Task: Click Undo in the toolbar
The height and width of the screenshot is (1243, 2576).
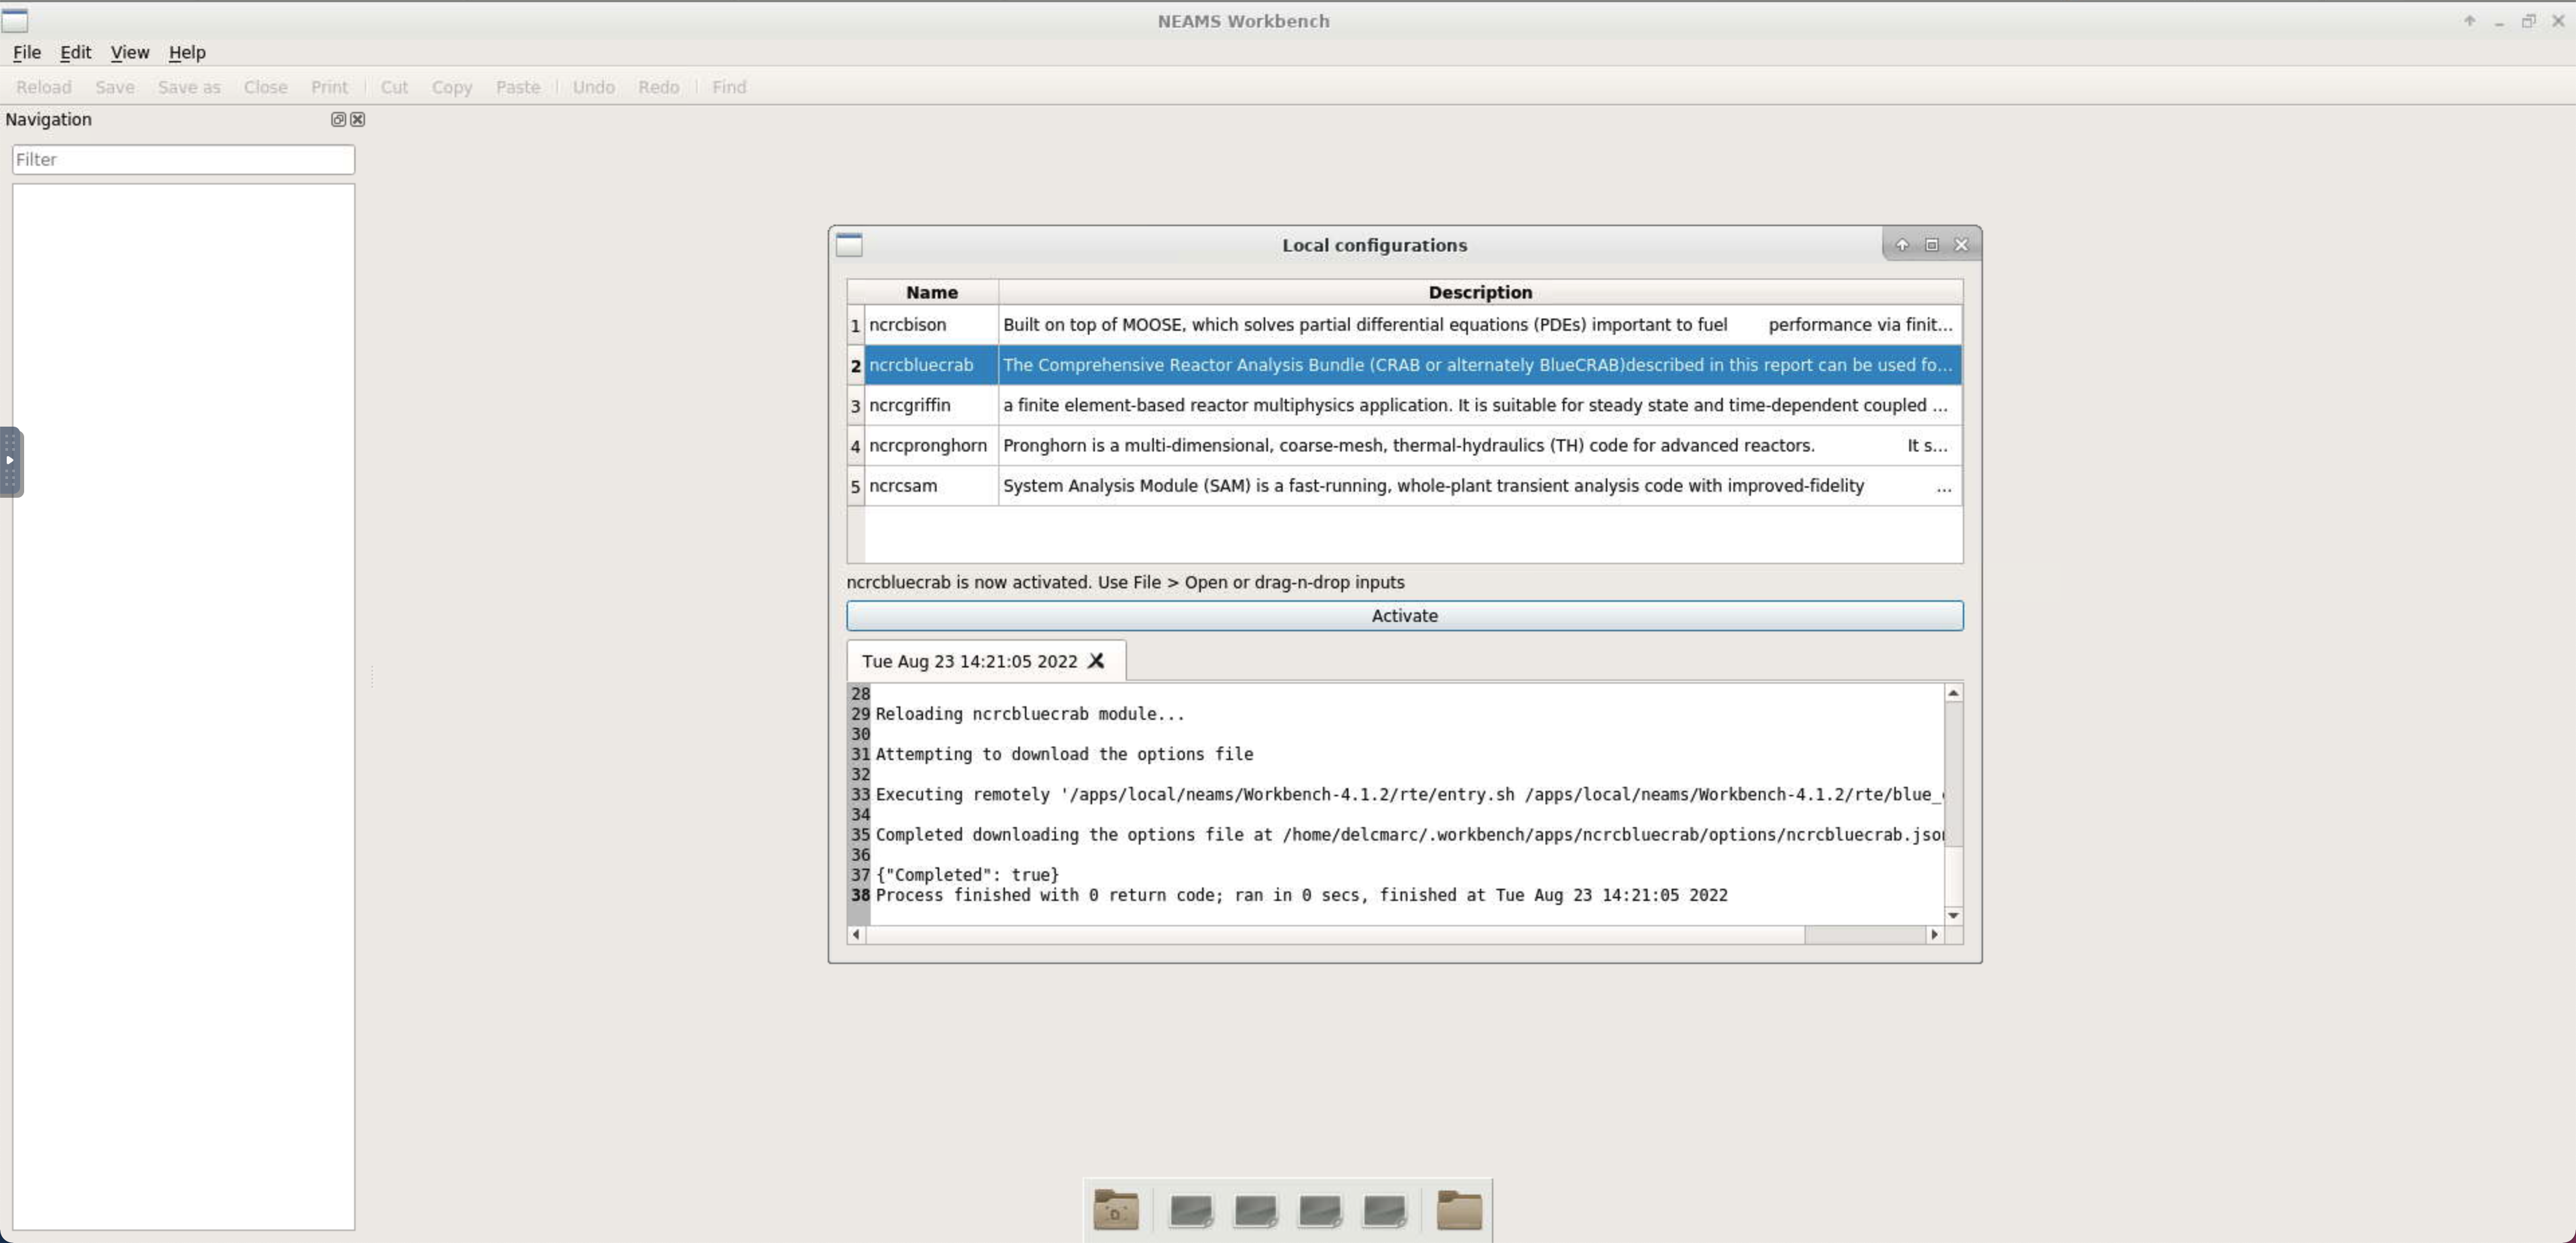Action: coord(593,87)
